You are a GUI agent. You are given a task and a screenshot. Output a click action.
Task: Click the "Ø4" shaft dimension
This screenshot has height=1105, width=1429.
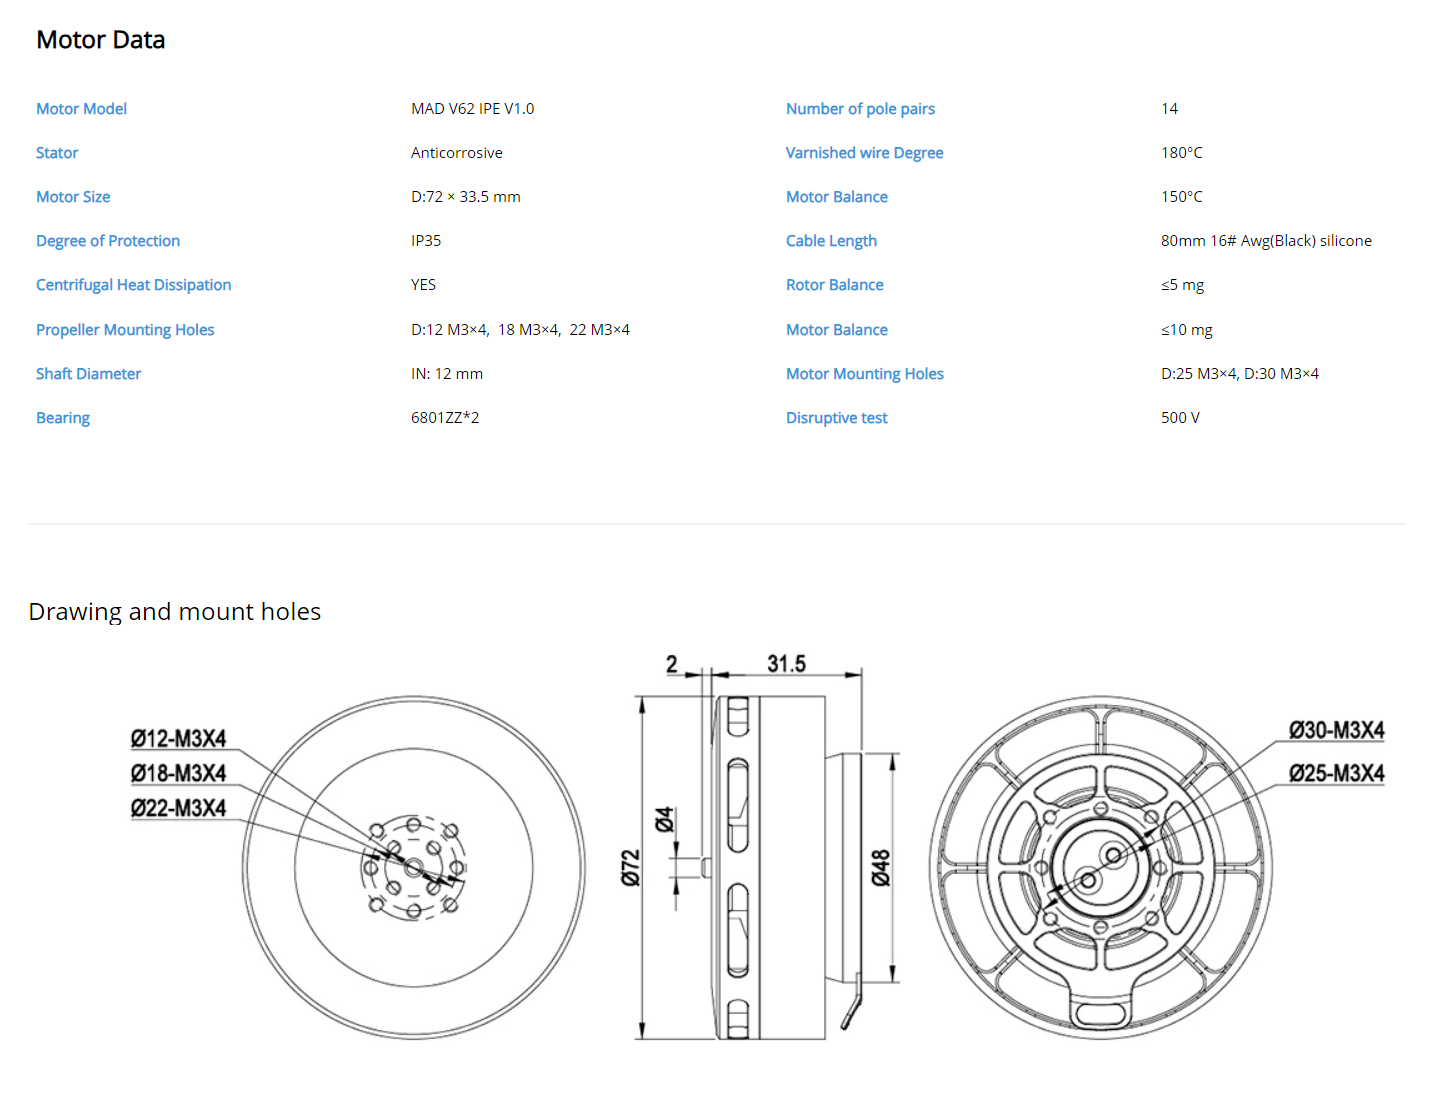click(x=664, y=820)
